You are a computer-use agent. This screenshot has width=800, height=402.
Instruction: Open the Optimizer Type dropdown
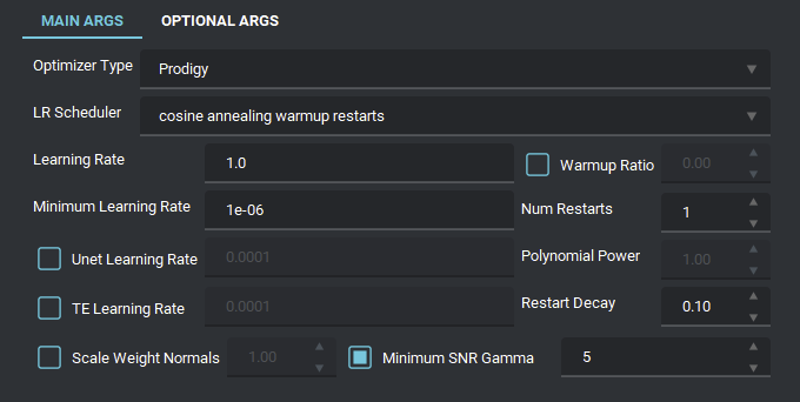pyautogui.click(x=455, y=69)
